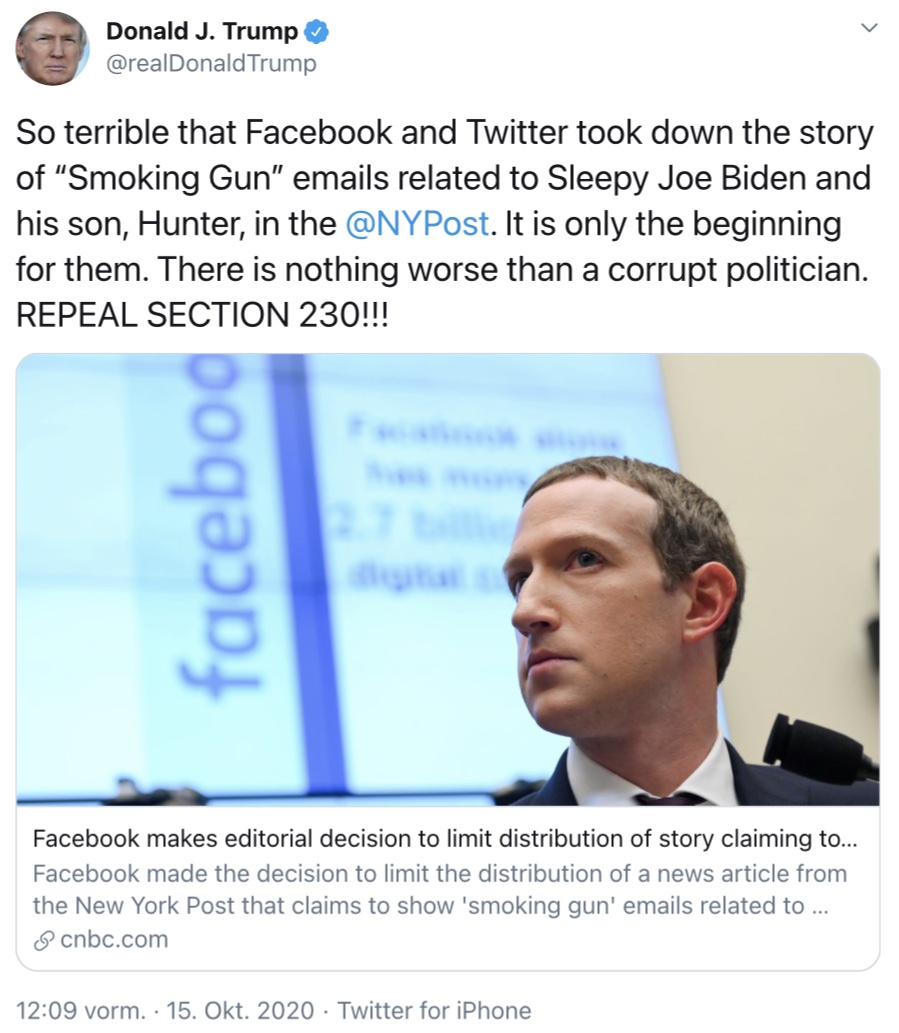Expand the tweet options chevron

click(868, 29)
